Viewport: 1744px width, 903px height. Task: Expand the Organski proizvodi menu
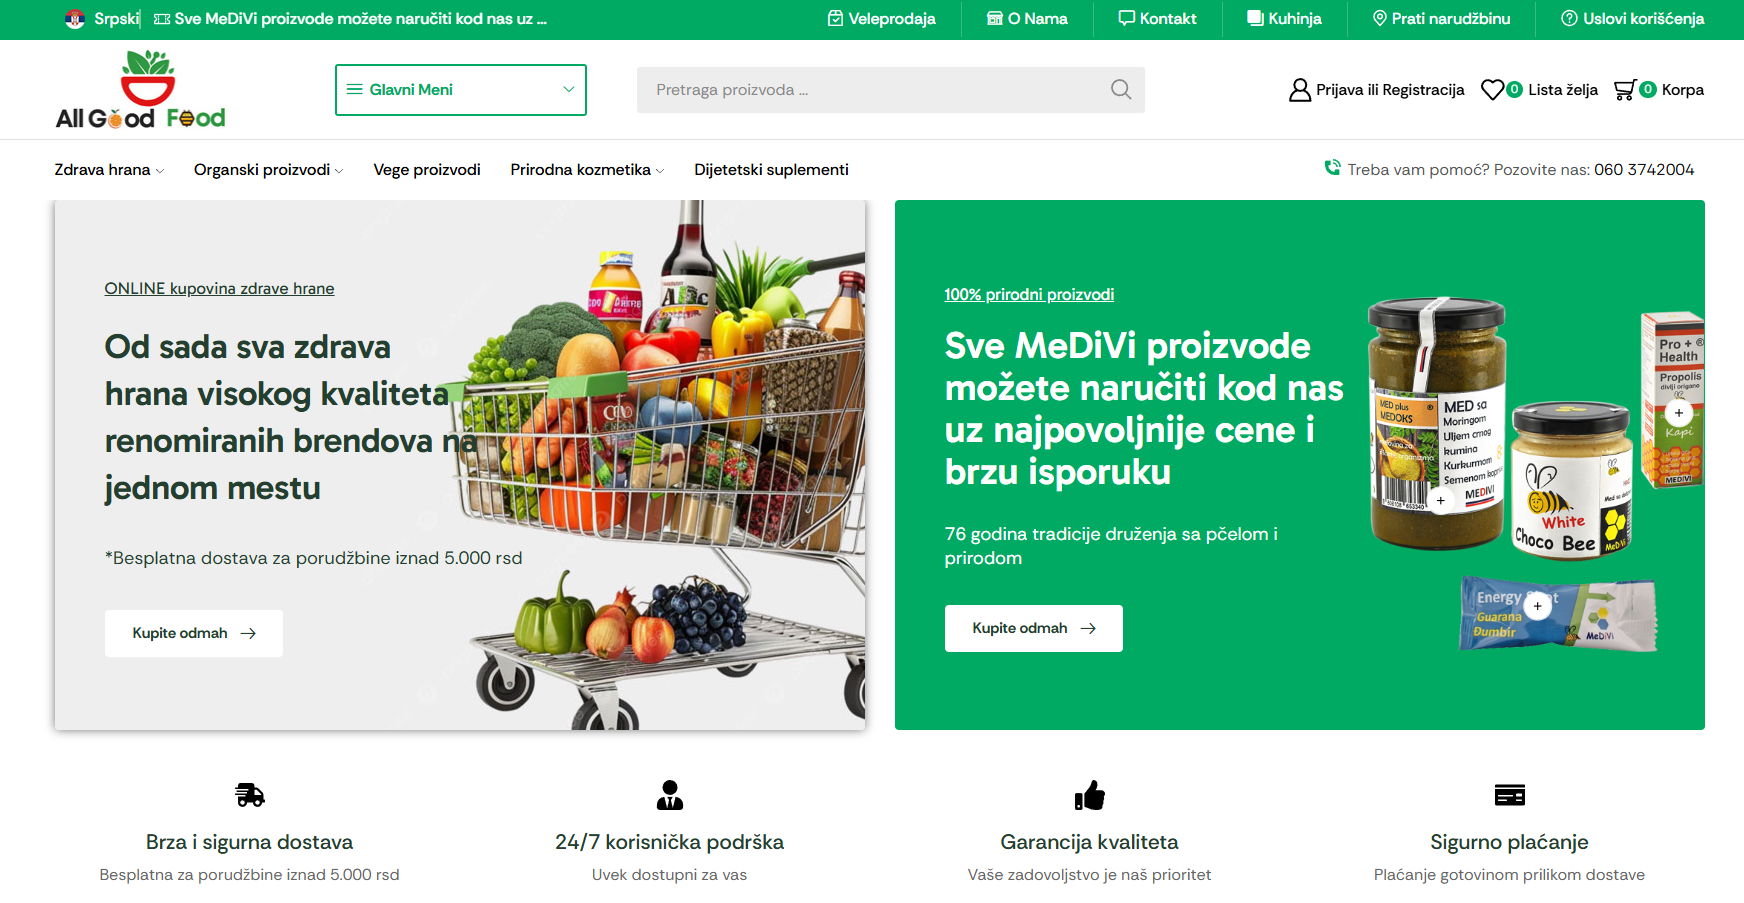pyautogui.click(x=268, y=170)
